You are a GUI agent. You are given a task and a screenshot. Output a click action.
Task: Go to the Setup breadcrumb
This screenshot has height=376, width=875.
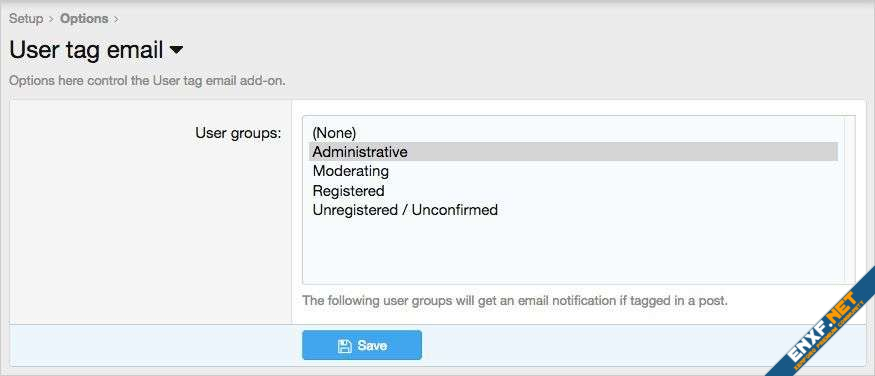(x=26, y=18)
